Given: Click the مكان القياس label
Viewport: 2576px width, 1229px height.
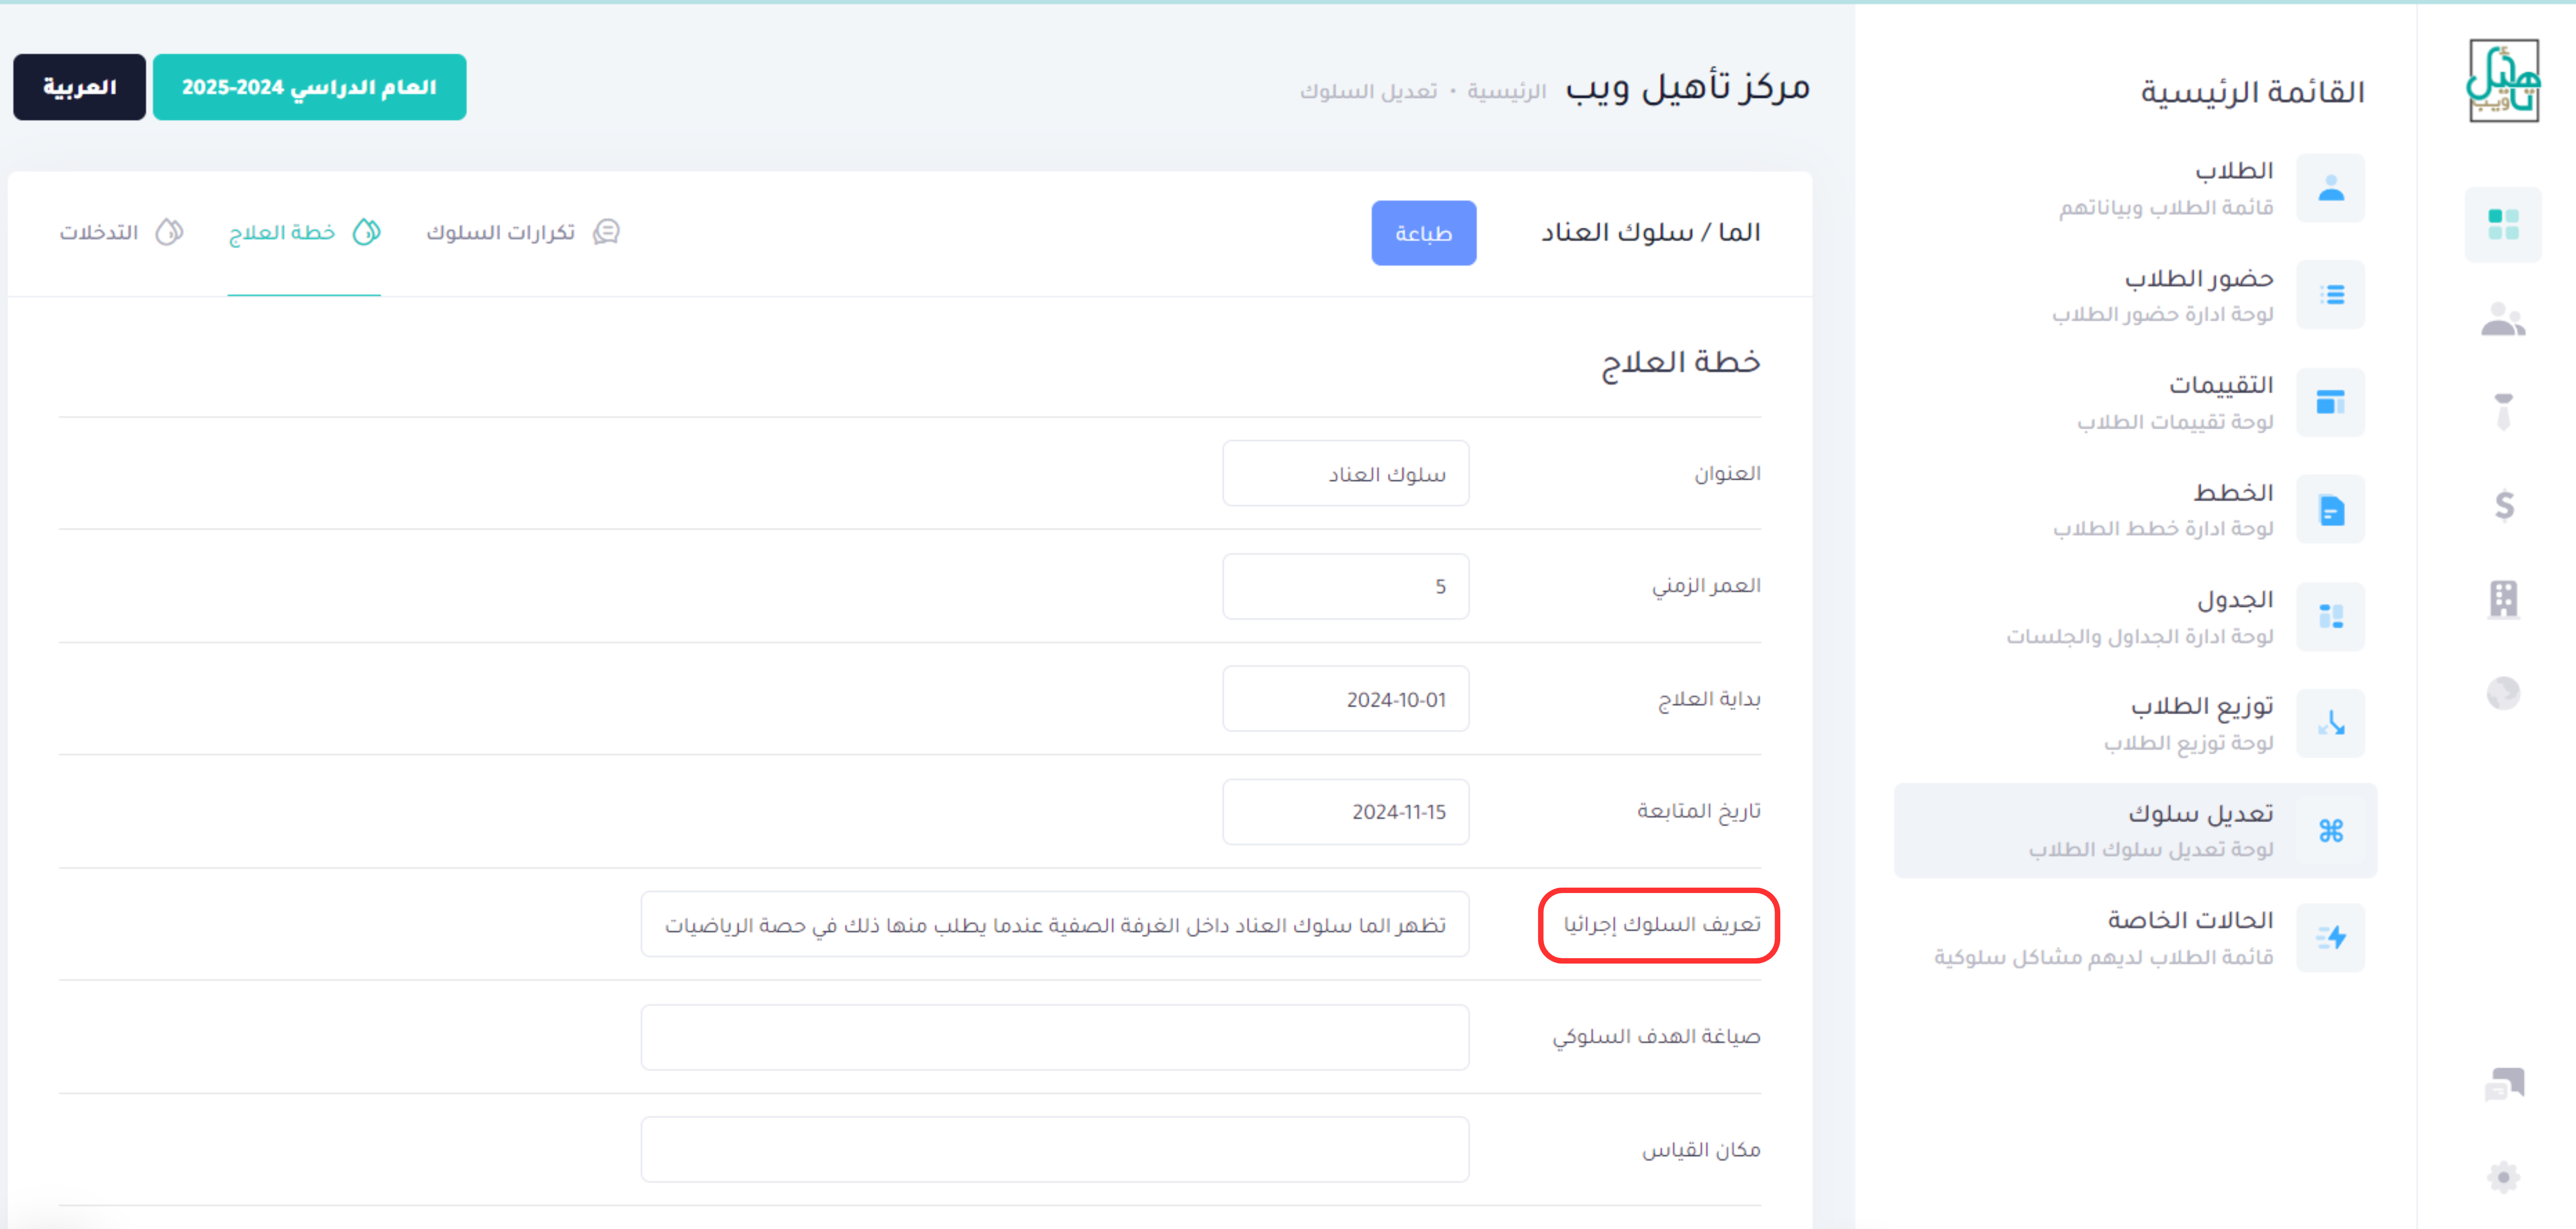Looking at the screenshot, I should coord(1701,1150).
